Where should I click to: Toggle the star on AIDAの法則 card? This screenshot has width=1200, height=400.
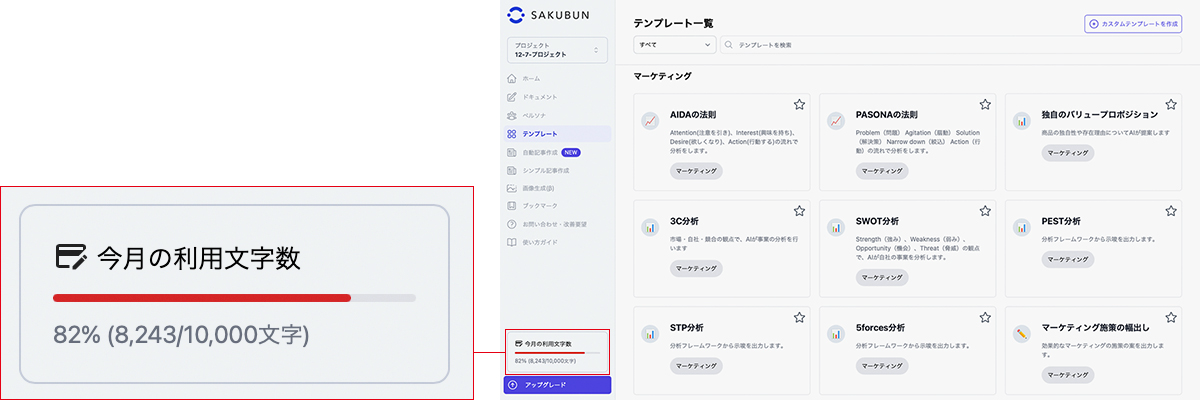[x=799, y=104]
